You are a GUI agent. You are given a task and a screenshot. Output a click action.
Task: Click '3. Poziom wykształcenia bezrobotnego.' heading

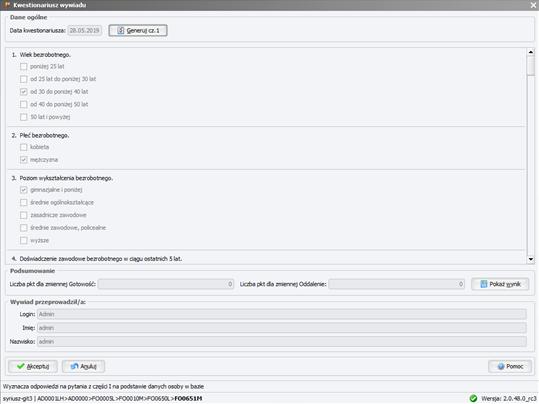pos(62,178)
